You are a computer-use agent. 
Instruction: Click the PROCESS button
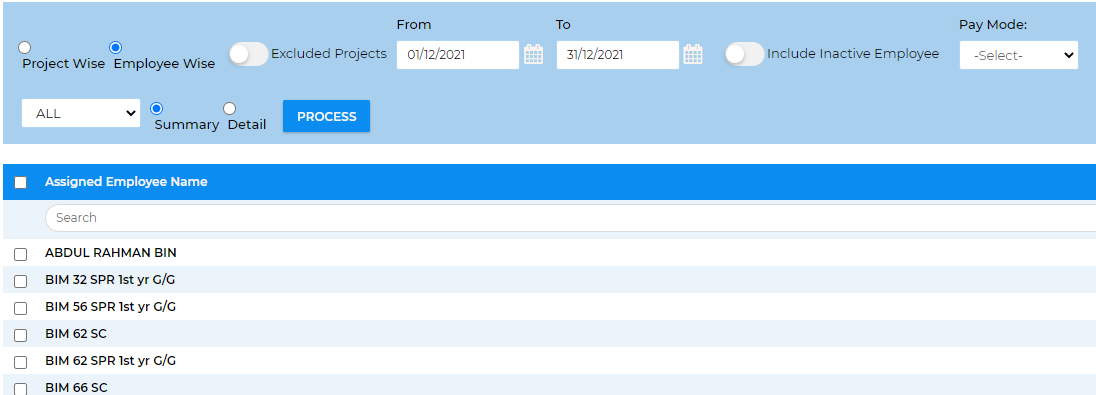(326, 116)
